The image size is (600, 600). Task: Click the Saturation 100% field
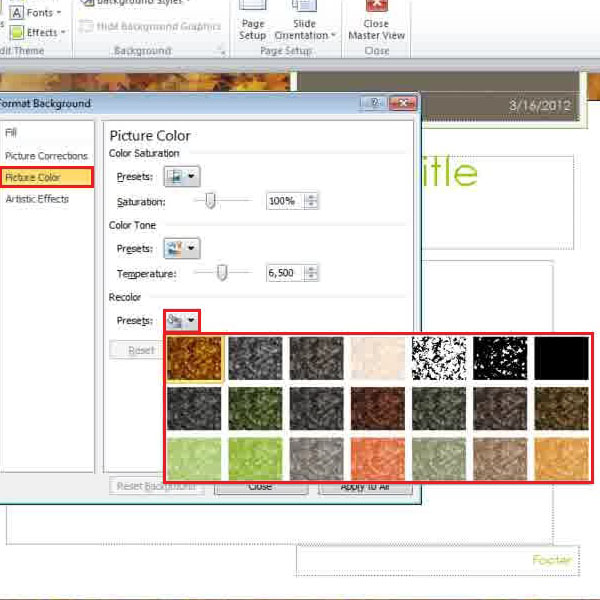point(285,201)
